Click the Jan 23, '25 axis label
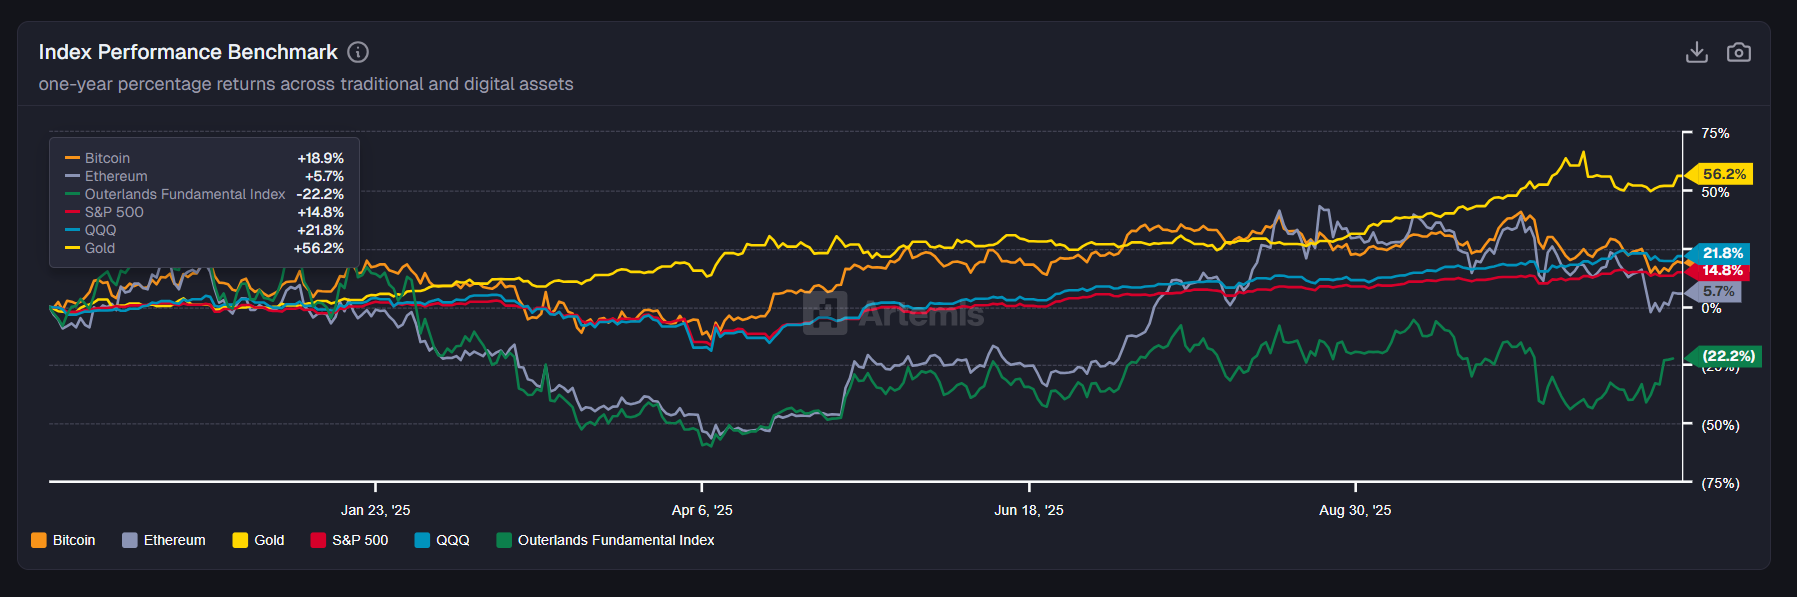The width and height of the screenshot is (1797, 597). 375,510
